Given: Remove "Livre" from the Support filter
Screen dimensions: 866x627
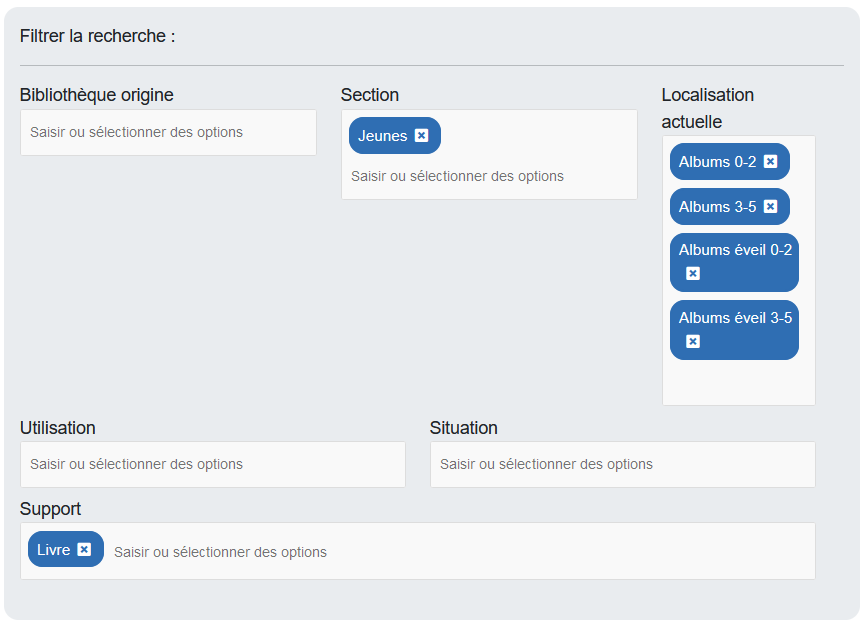Looking at the screenshot, I should (x=84, y=549).
